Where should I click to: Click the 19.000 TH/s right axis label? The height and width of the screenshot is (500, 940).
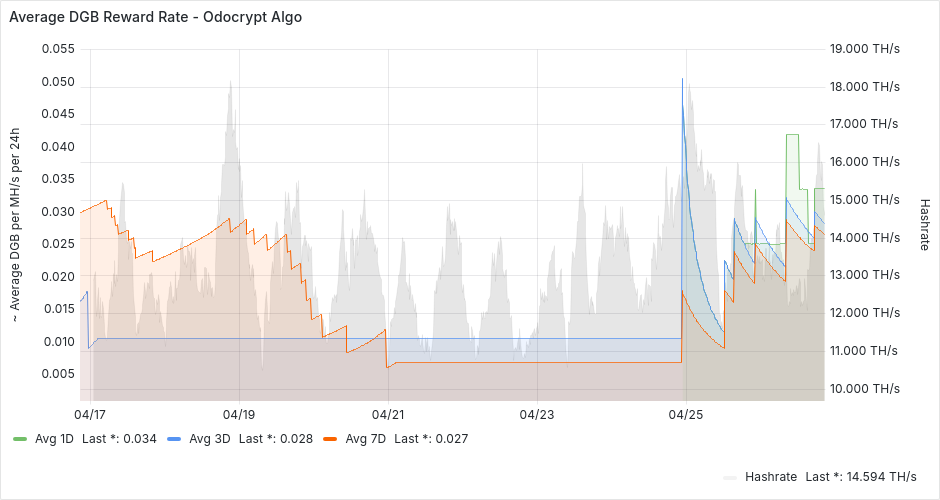point(865,49)
